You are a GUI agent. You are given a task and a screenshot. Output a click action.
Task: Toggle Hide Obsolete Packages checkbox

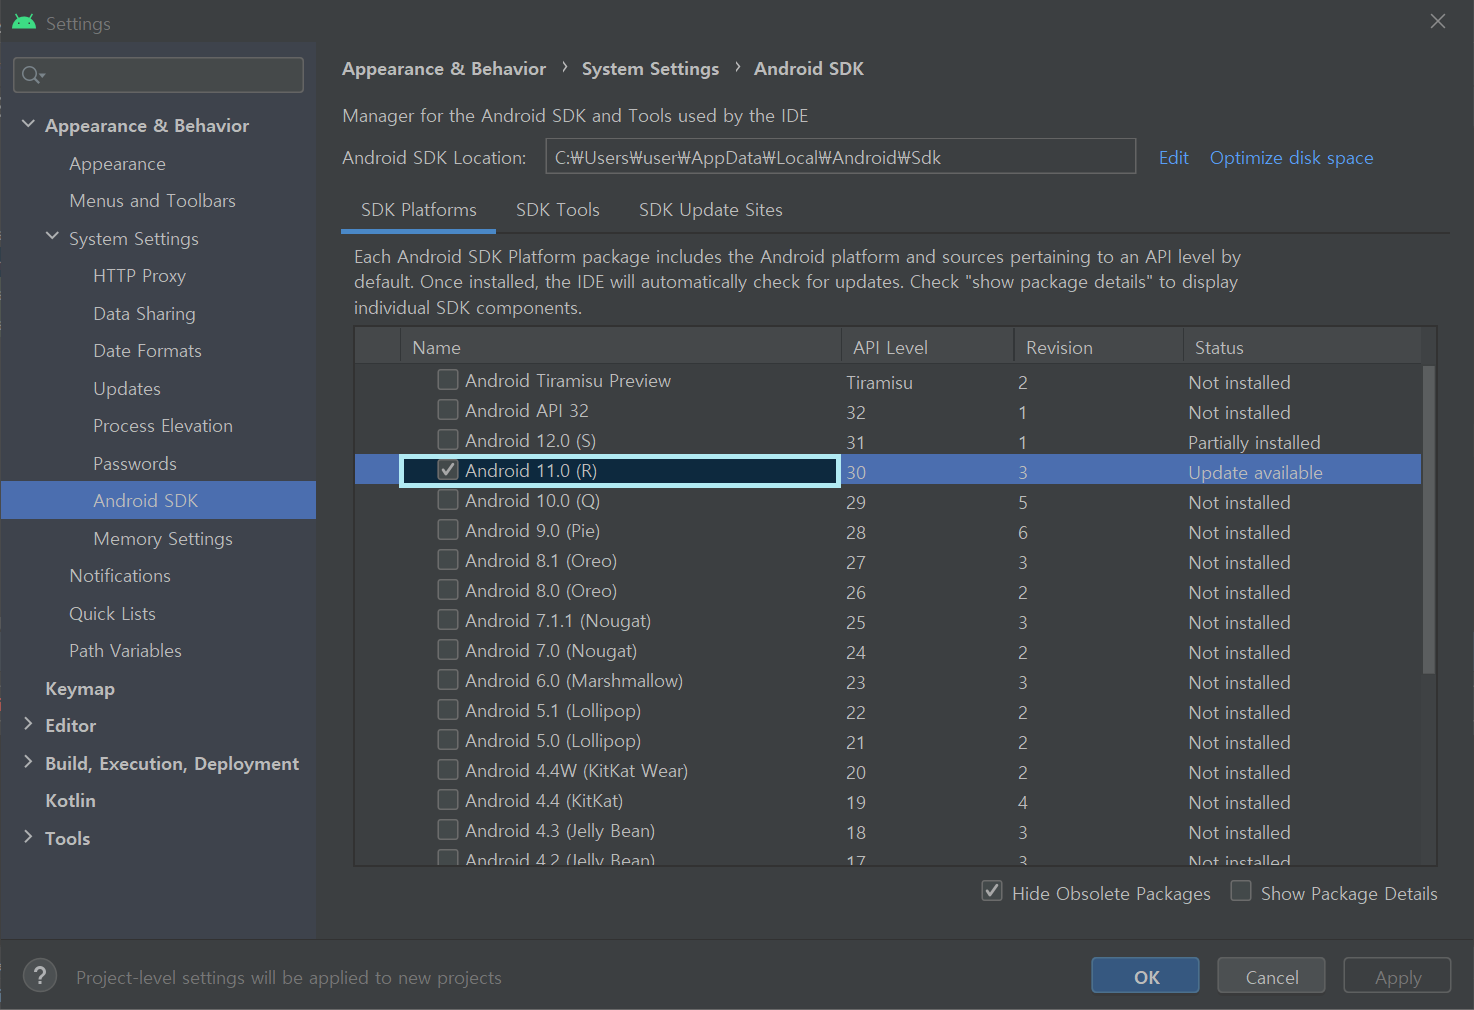click(x=992, y=891)
